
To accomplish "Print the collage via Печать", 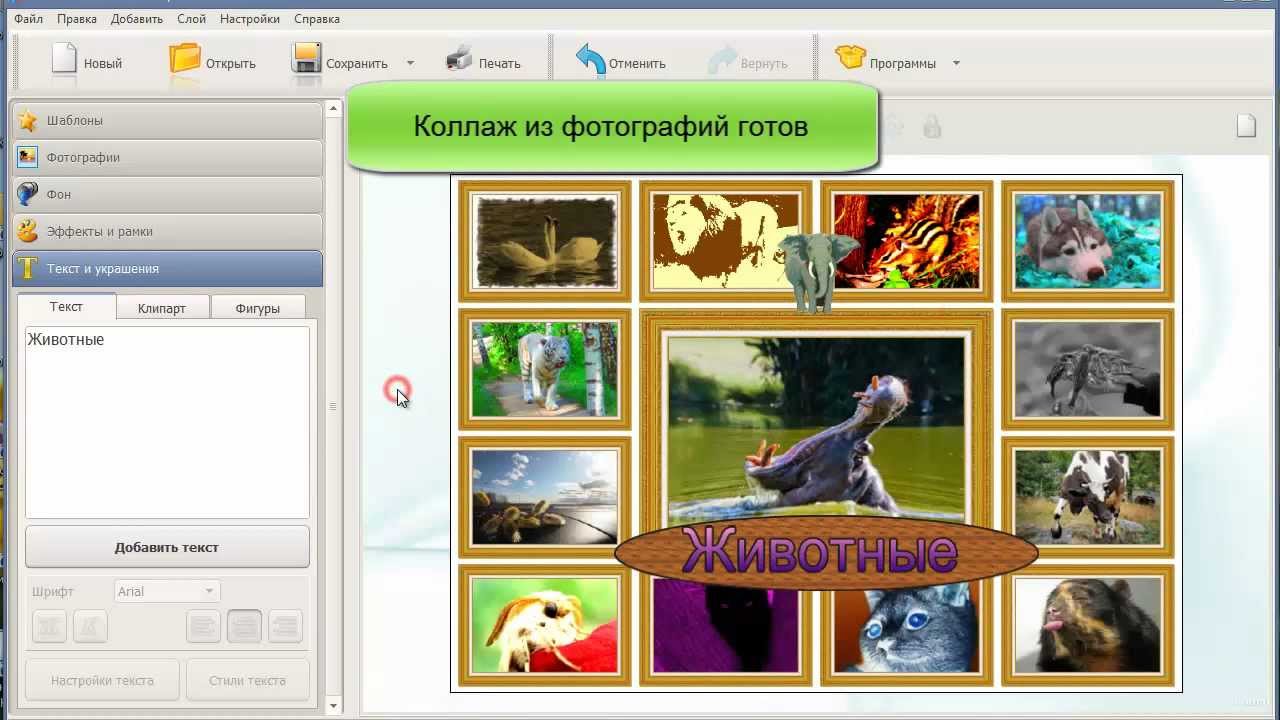I will (483, 62).
